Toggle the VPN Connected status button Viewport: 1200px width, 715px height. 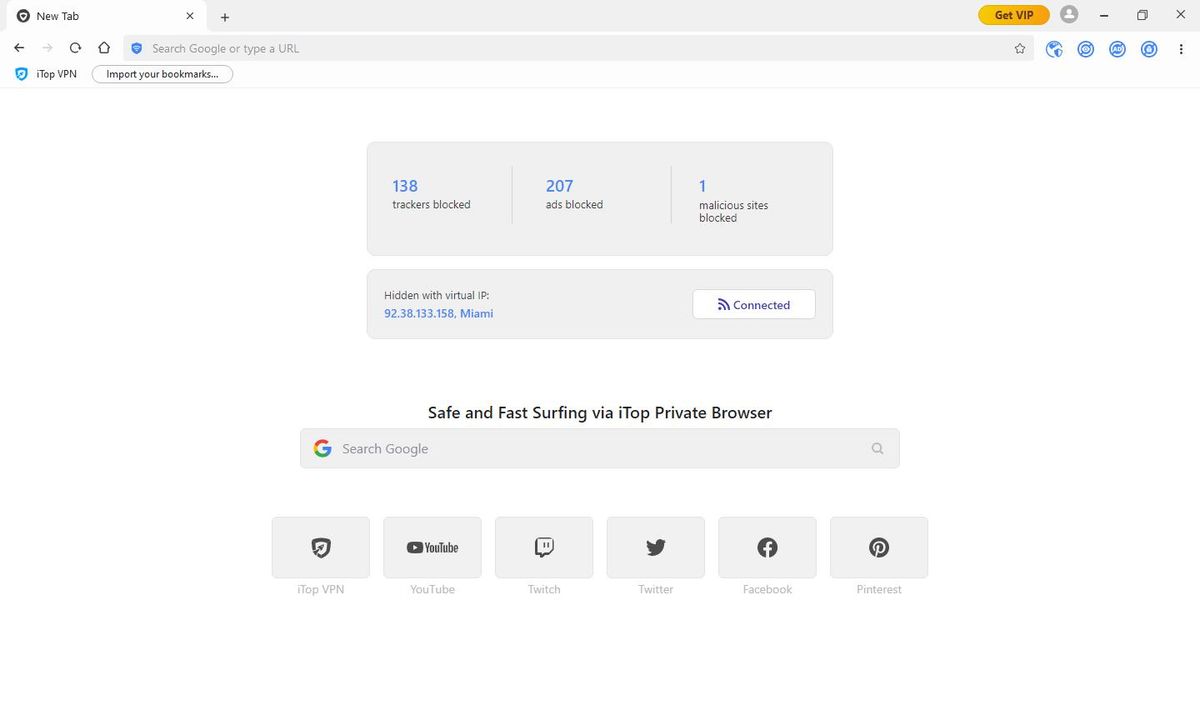753,304
